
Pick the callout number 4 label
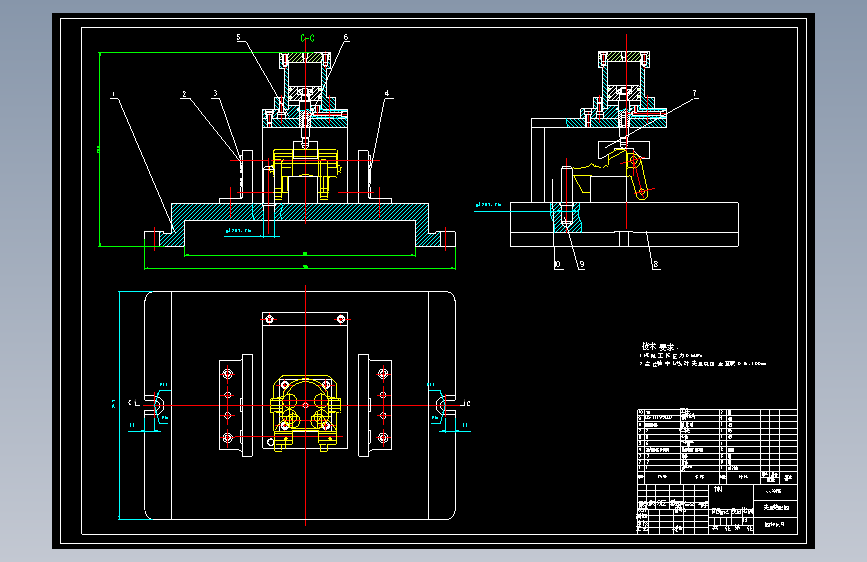[x=387, y=93]
